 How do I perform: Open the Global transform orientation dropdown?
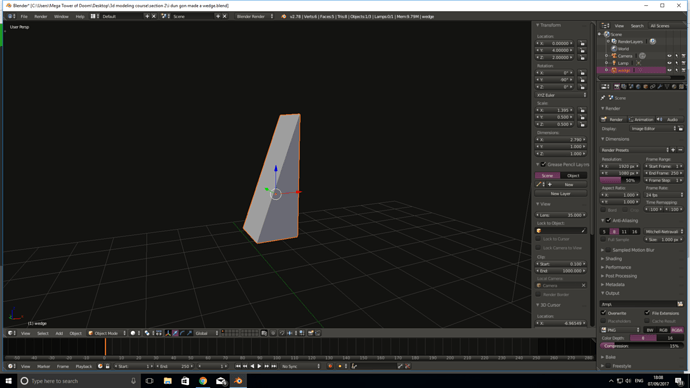point(206,333)
